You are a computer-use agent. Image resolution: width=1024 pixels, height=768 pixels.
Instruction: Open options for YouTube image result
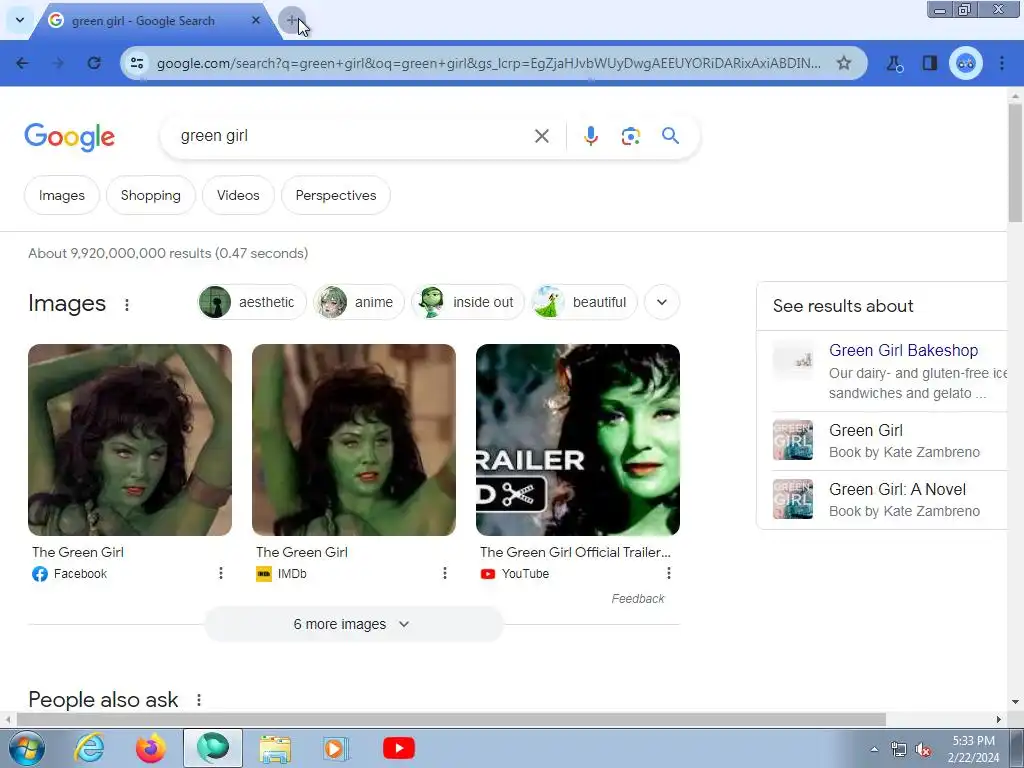(x=668, y=573)
